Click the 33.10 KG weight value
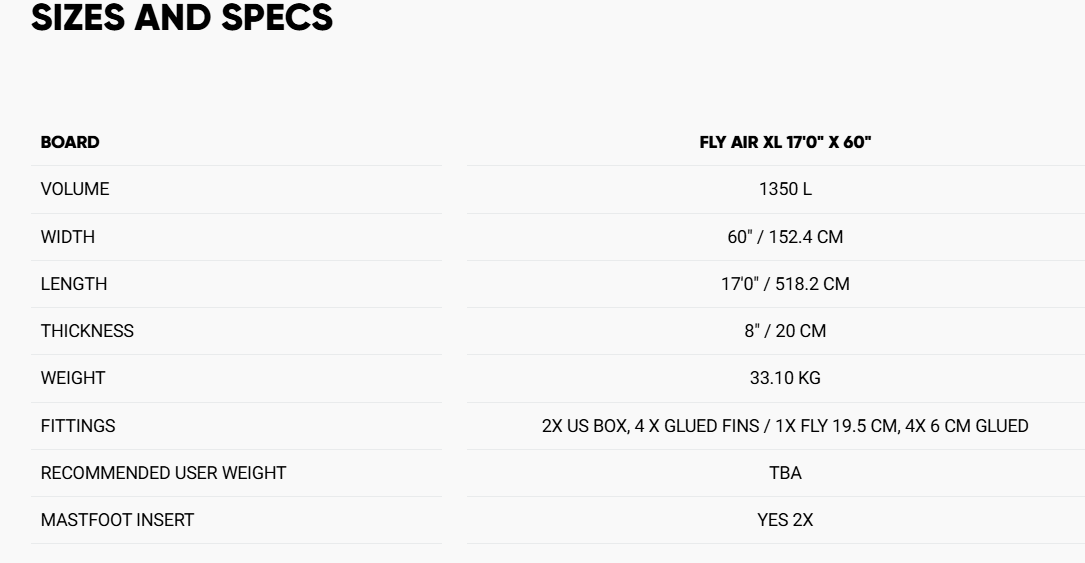This screenshot has height=563, width=1085. click(785, 379)
